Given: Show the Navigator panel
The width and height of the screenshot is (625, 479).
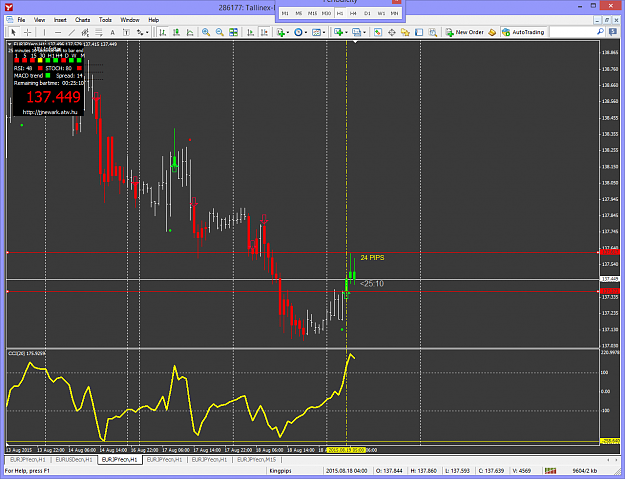Looking at the screenshot, I should tap(405, 32).
